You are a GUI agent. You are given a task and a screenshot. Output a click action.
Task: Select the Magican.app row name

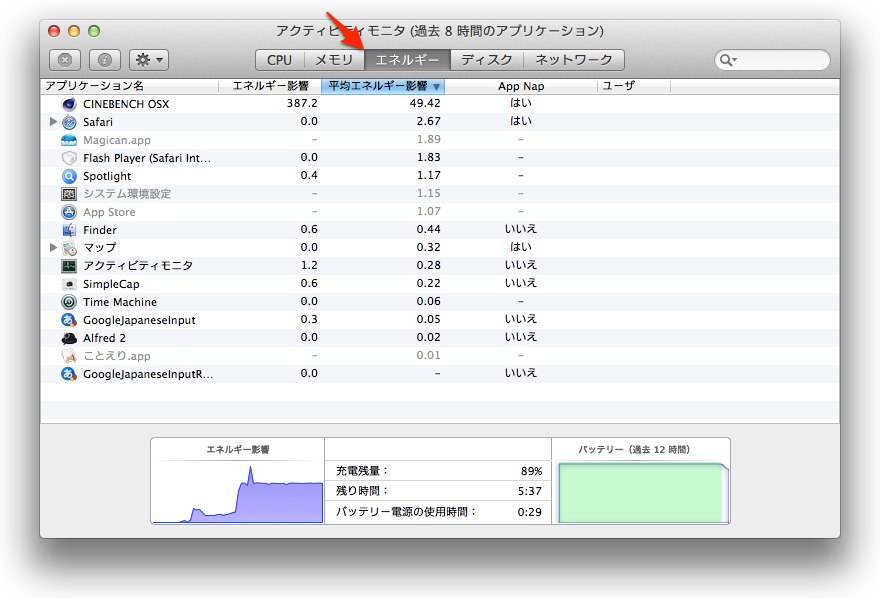click(x=117, y=140)
